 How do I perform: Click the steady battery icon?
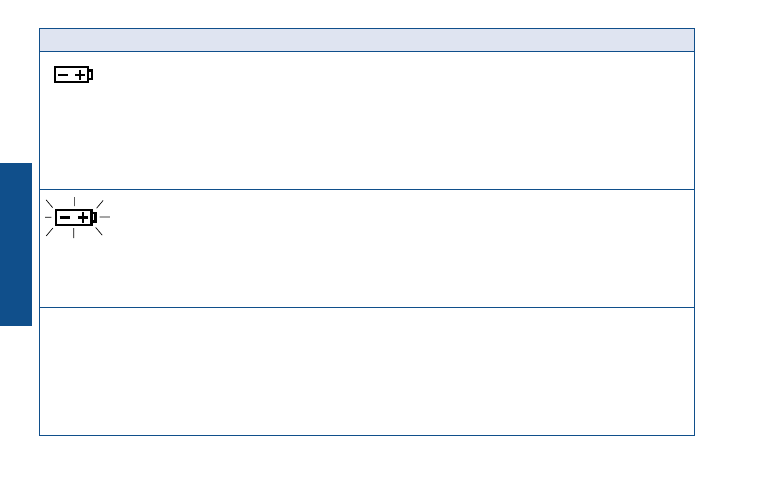pos(73,75)
